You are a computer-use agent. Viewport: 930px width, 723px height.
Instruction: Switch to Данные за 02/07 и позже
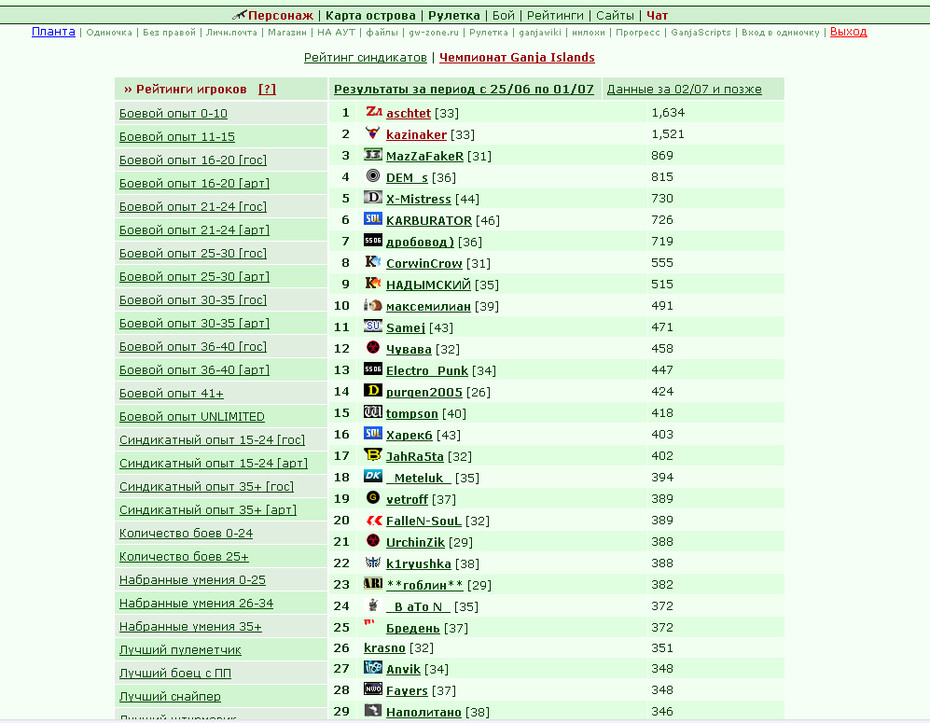[684, 89]
